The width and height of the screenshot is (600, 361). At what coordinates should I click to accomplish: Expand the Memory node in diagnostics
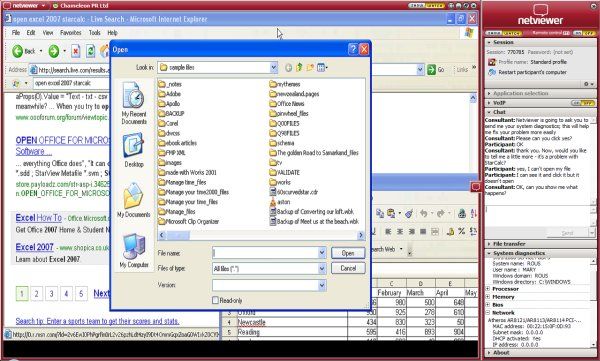[x=488, y=297]
